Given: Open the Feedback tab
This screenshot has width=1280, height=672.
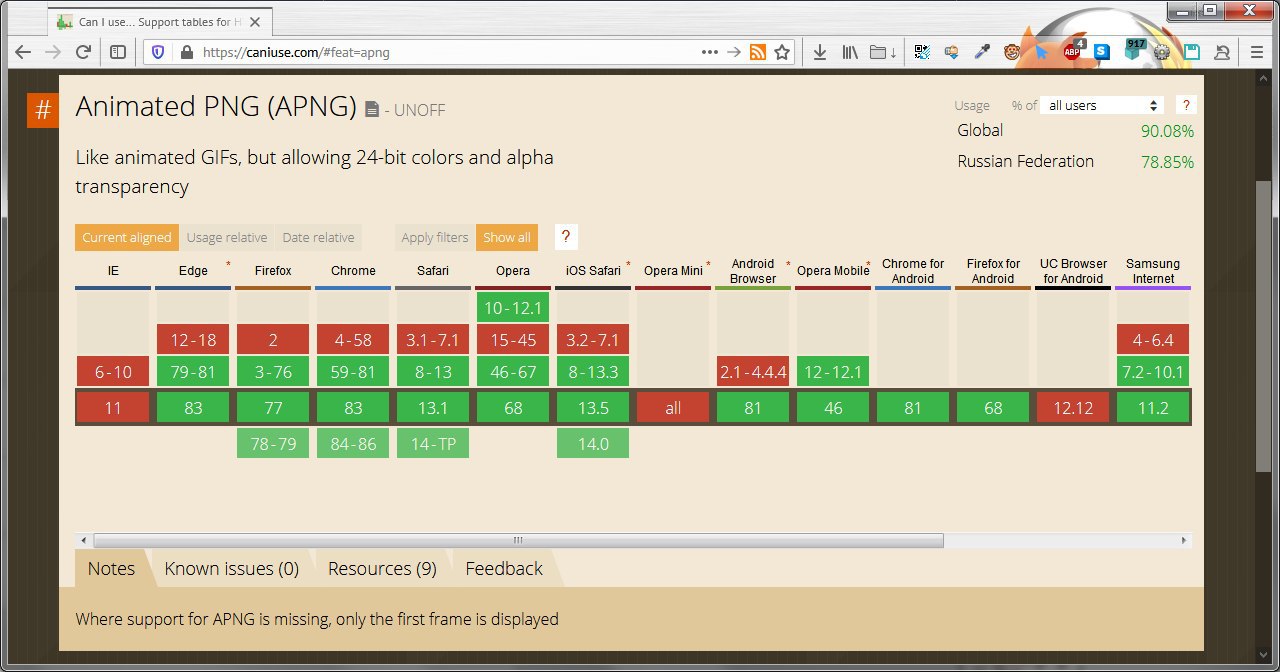Looking at the screenshot, I should 504,568.
